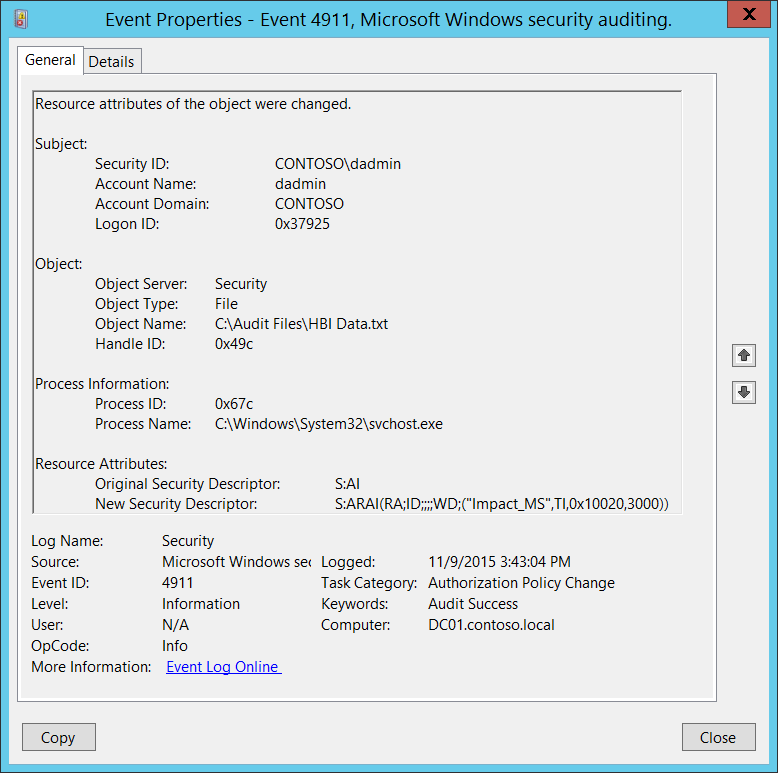Click the New Security Descriptor value
Image resolution: width=778 pixels, height=773 pixels.
[x=501, y=504]
